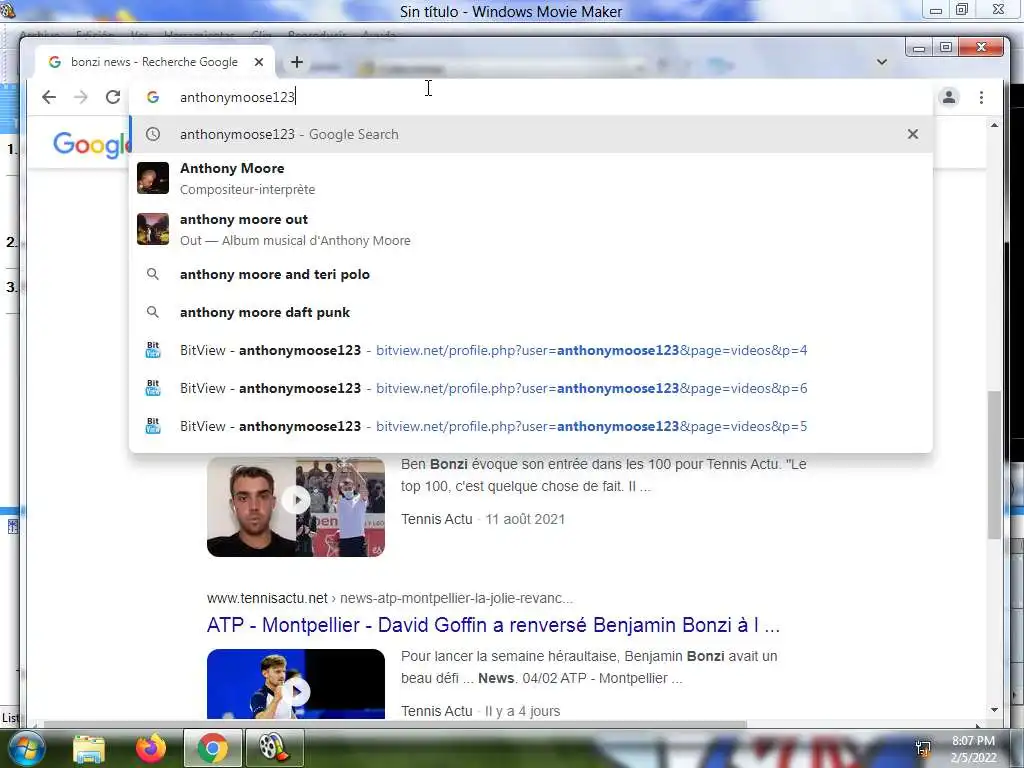Click the scroll down arrow of page scrollbar
1024x768 pixels.
click(994, 710)
